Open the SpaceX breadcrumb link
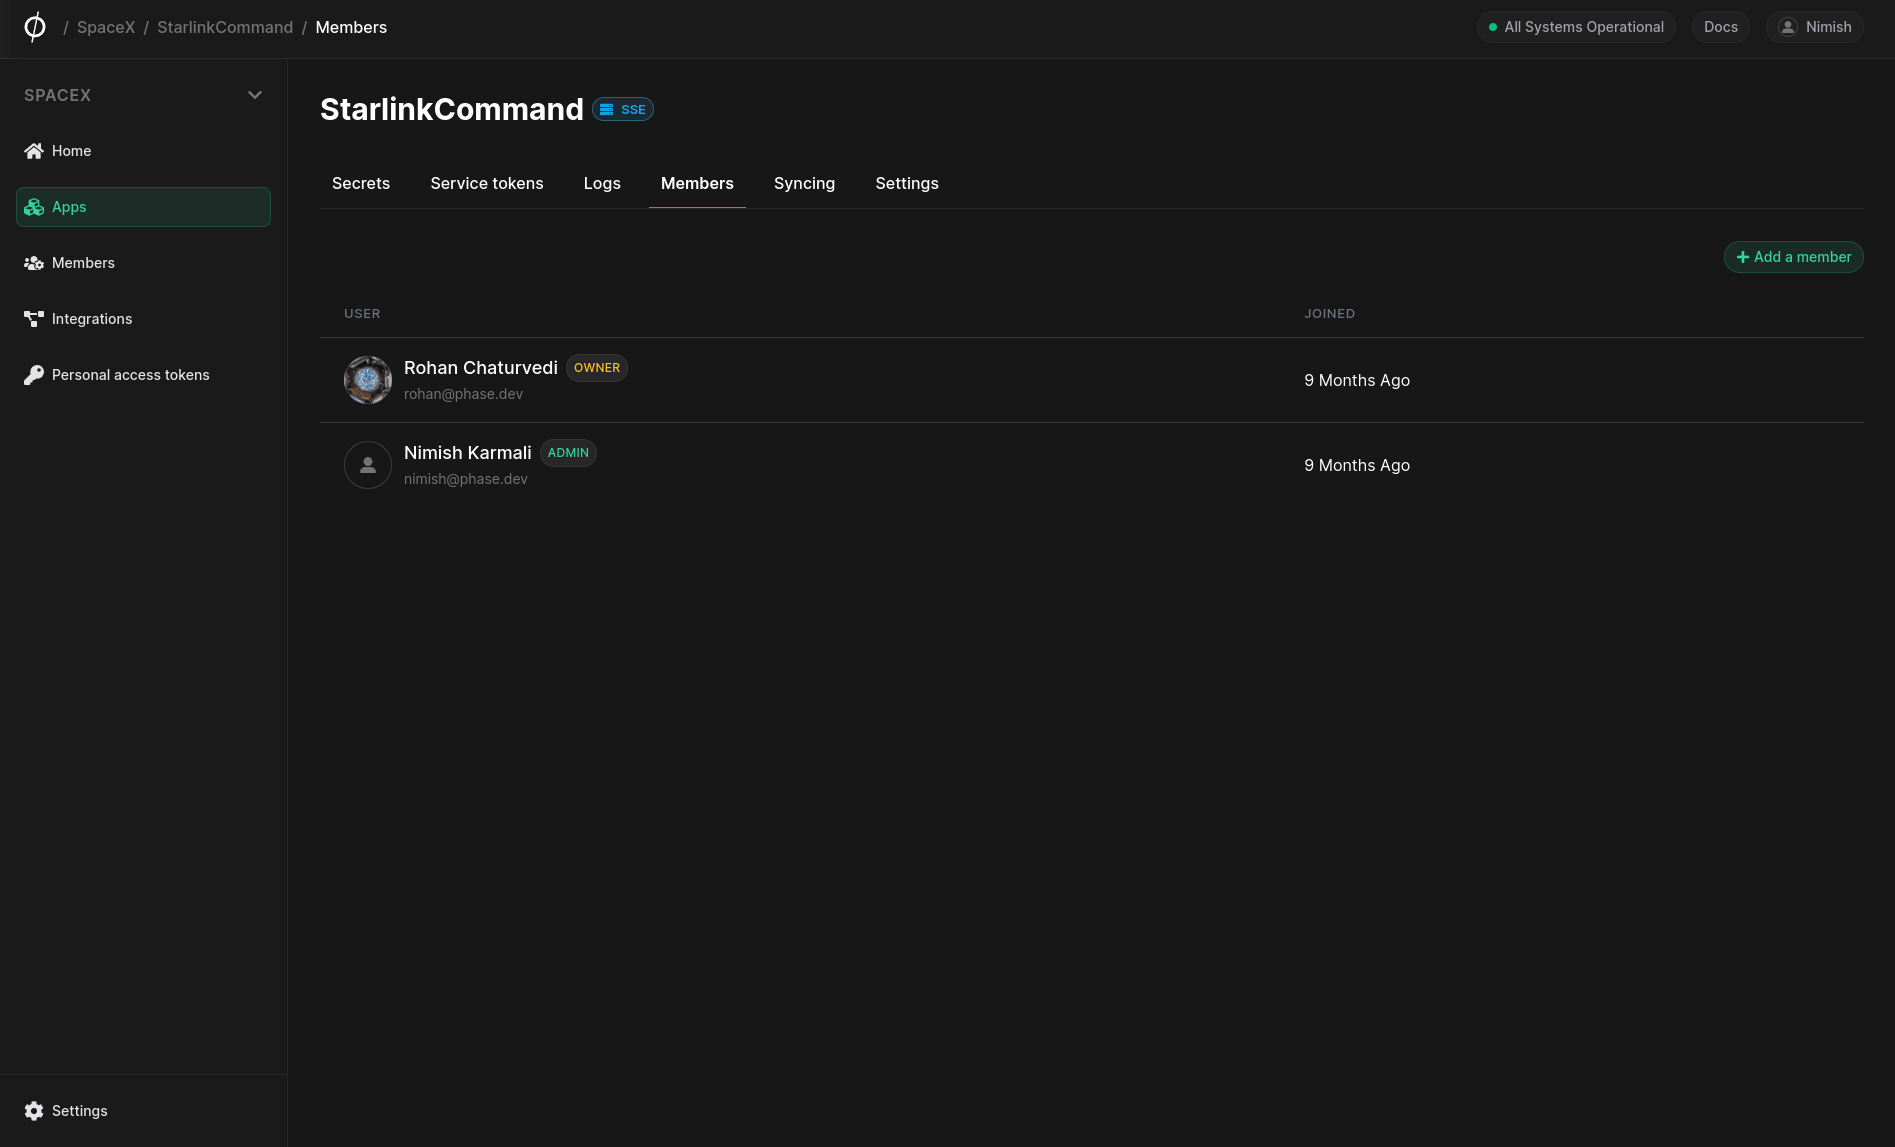Image resolution: width=1895 pixels, height=1147 pixels. (105, 27)
